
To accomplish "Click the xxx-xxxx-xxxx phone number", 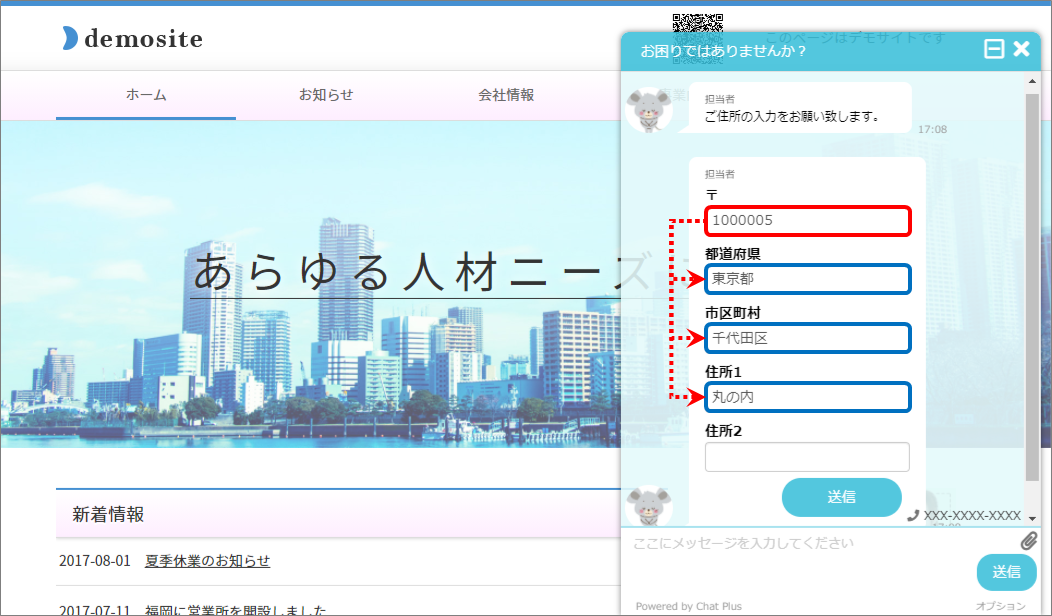I will pyautogui.click(x=972, y=515).
